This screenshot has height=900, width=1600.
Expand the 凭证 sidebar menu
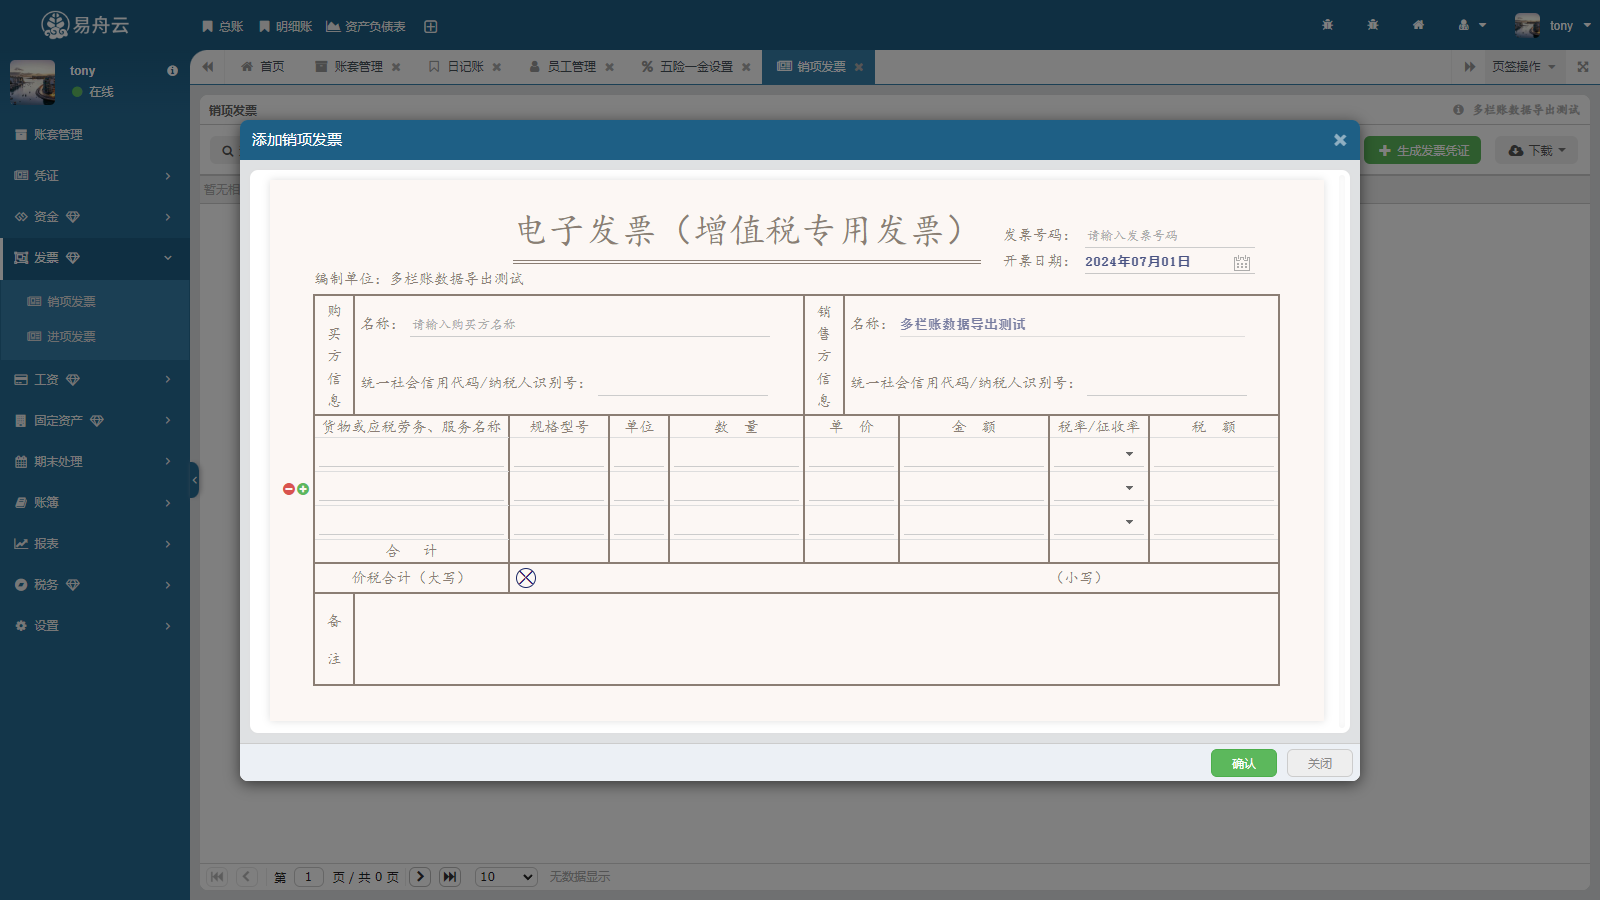(x=95, y=175)
